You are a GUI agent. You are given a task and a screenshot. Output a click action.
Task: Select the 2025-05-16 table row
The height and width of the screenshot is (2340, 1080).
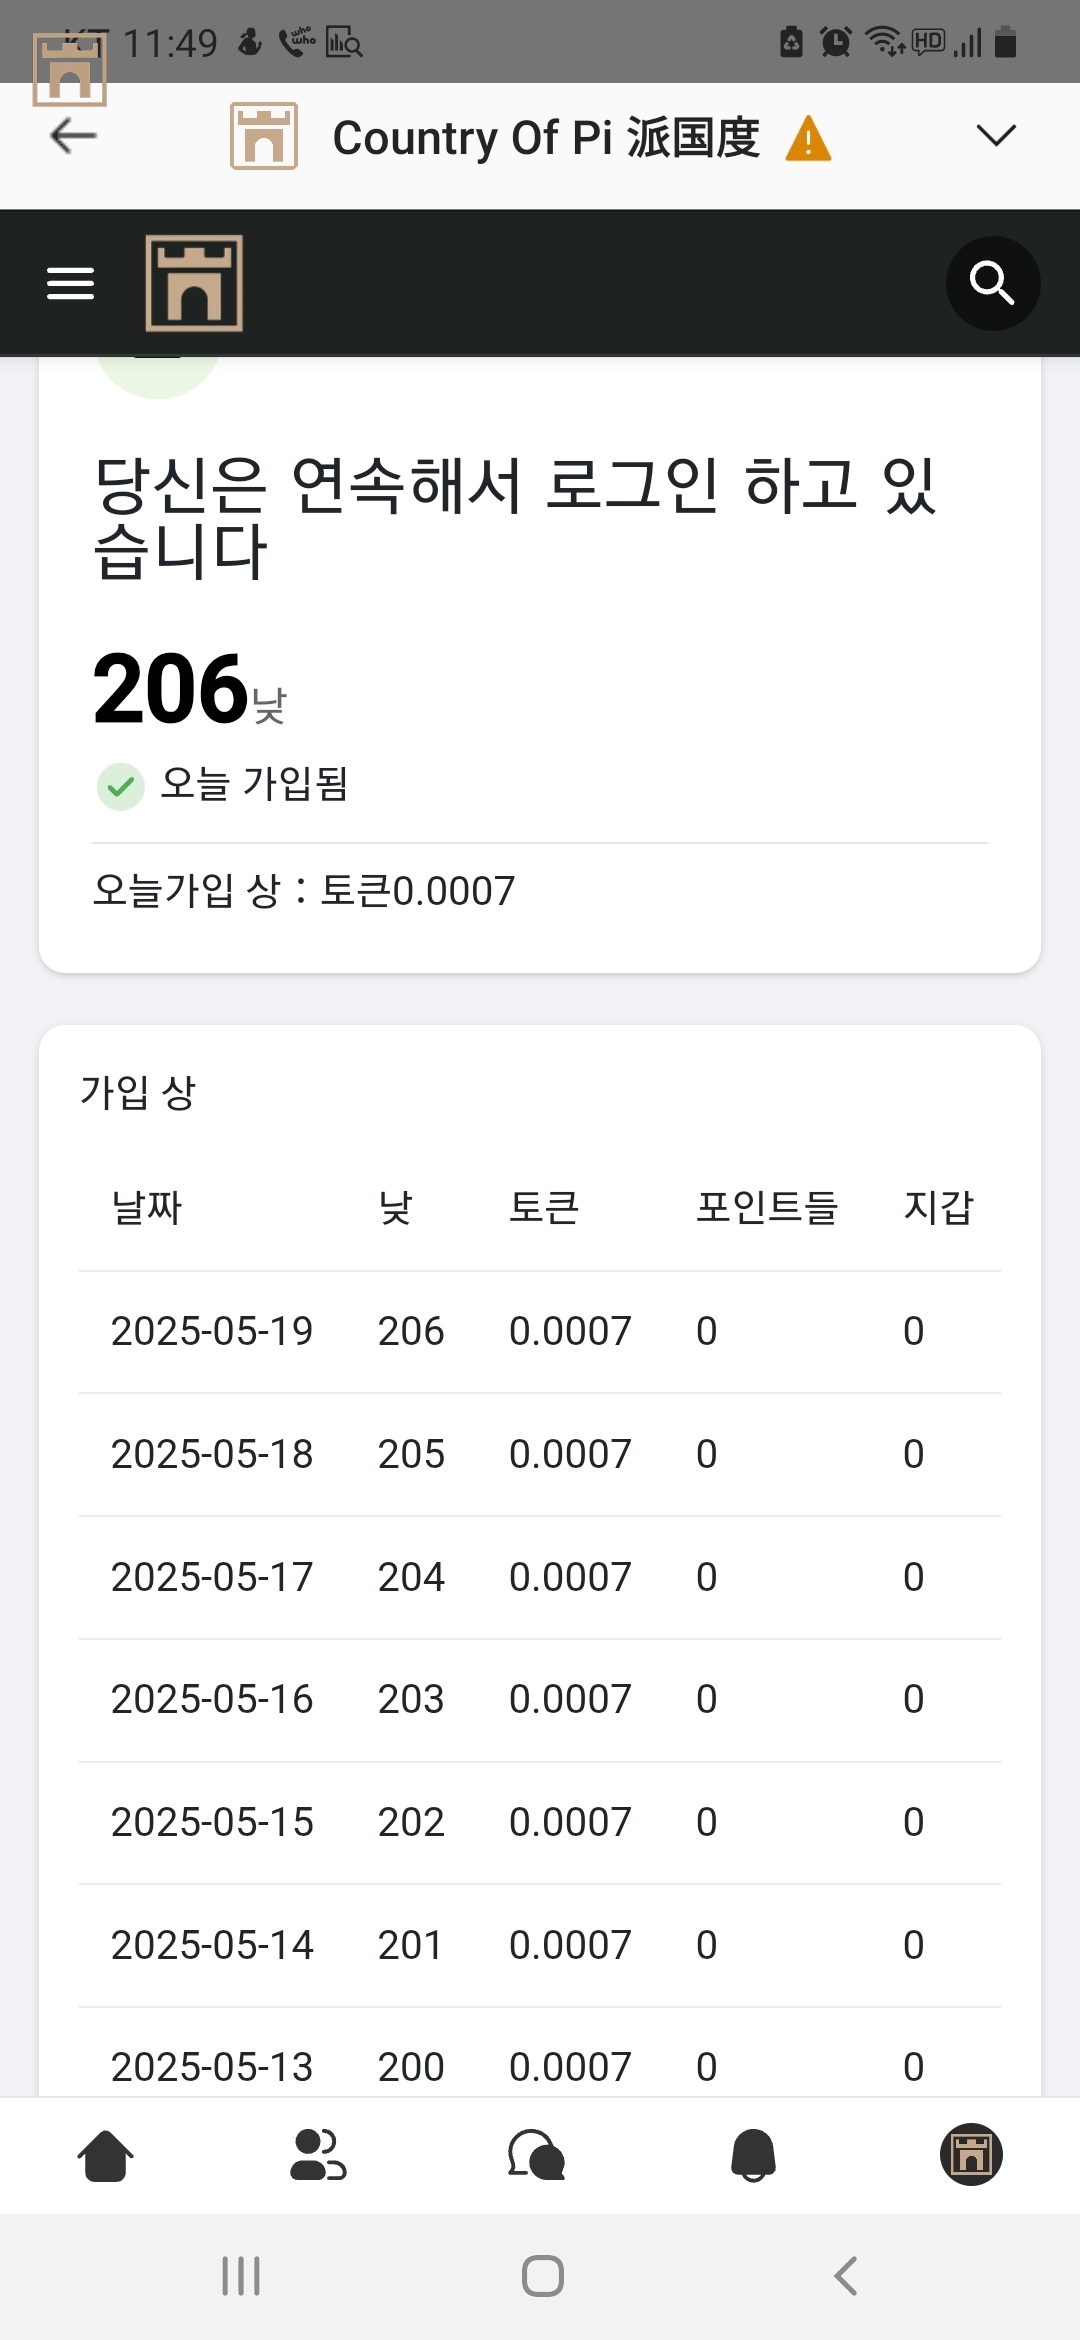(x=540, y=1700)
